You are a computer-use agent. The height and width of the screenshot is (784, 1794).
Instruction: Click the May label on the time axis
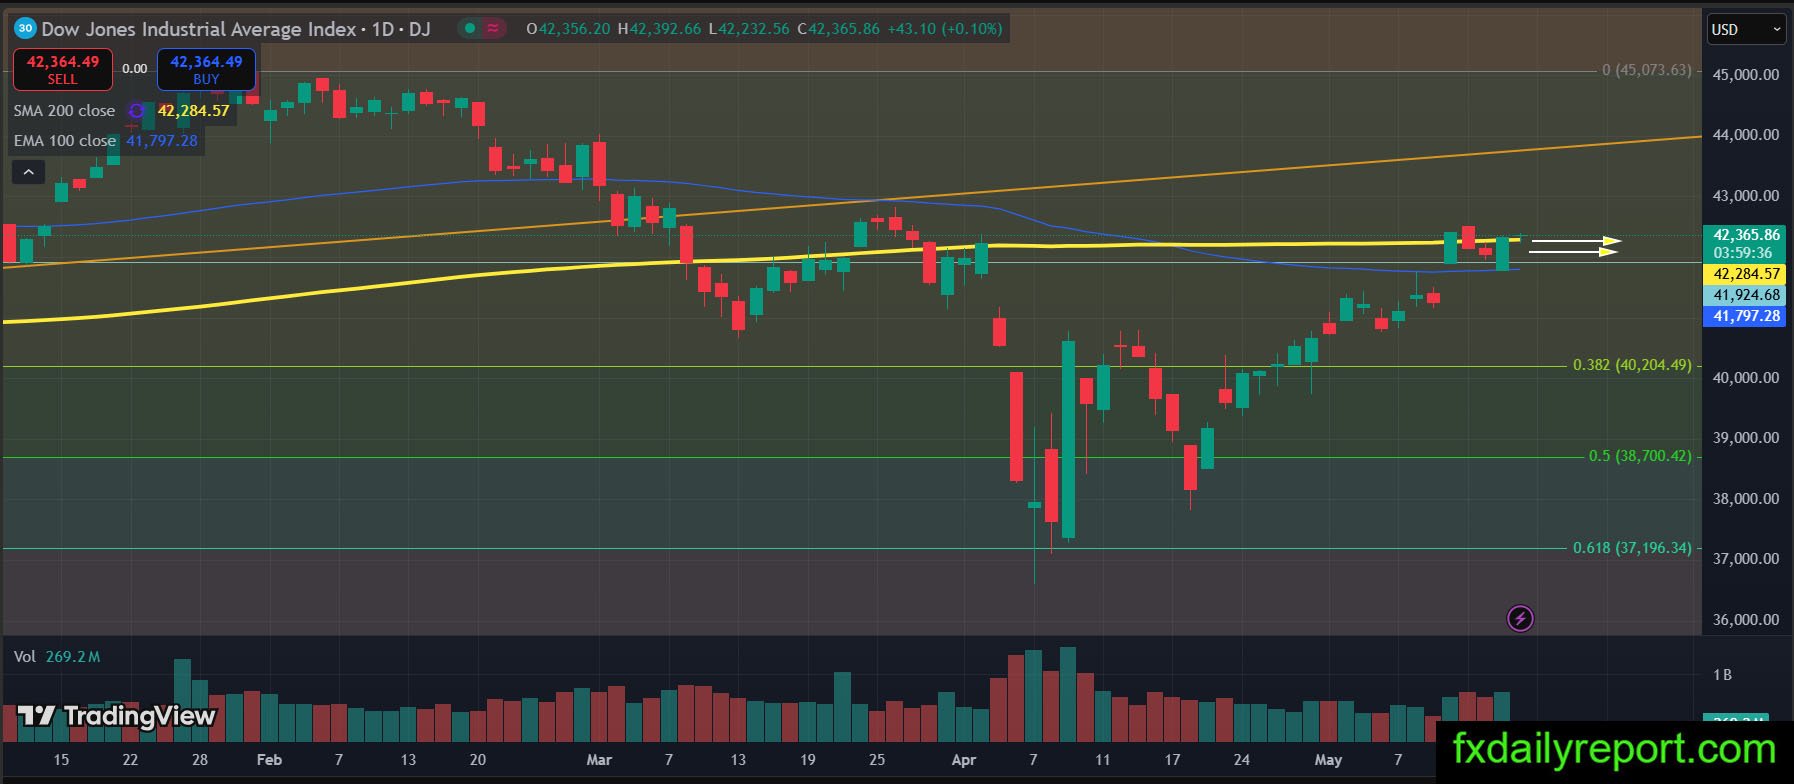[1328, 760]
